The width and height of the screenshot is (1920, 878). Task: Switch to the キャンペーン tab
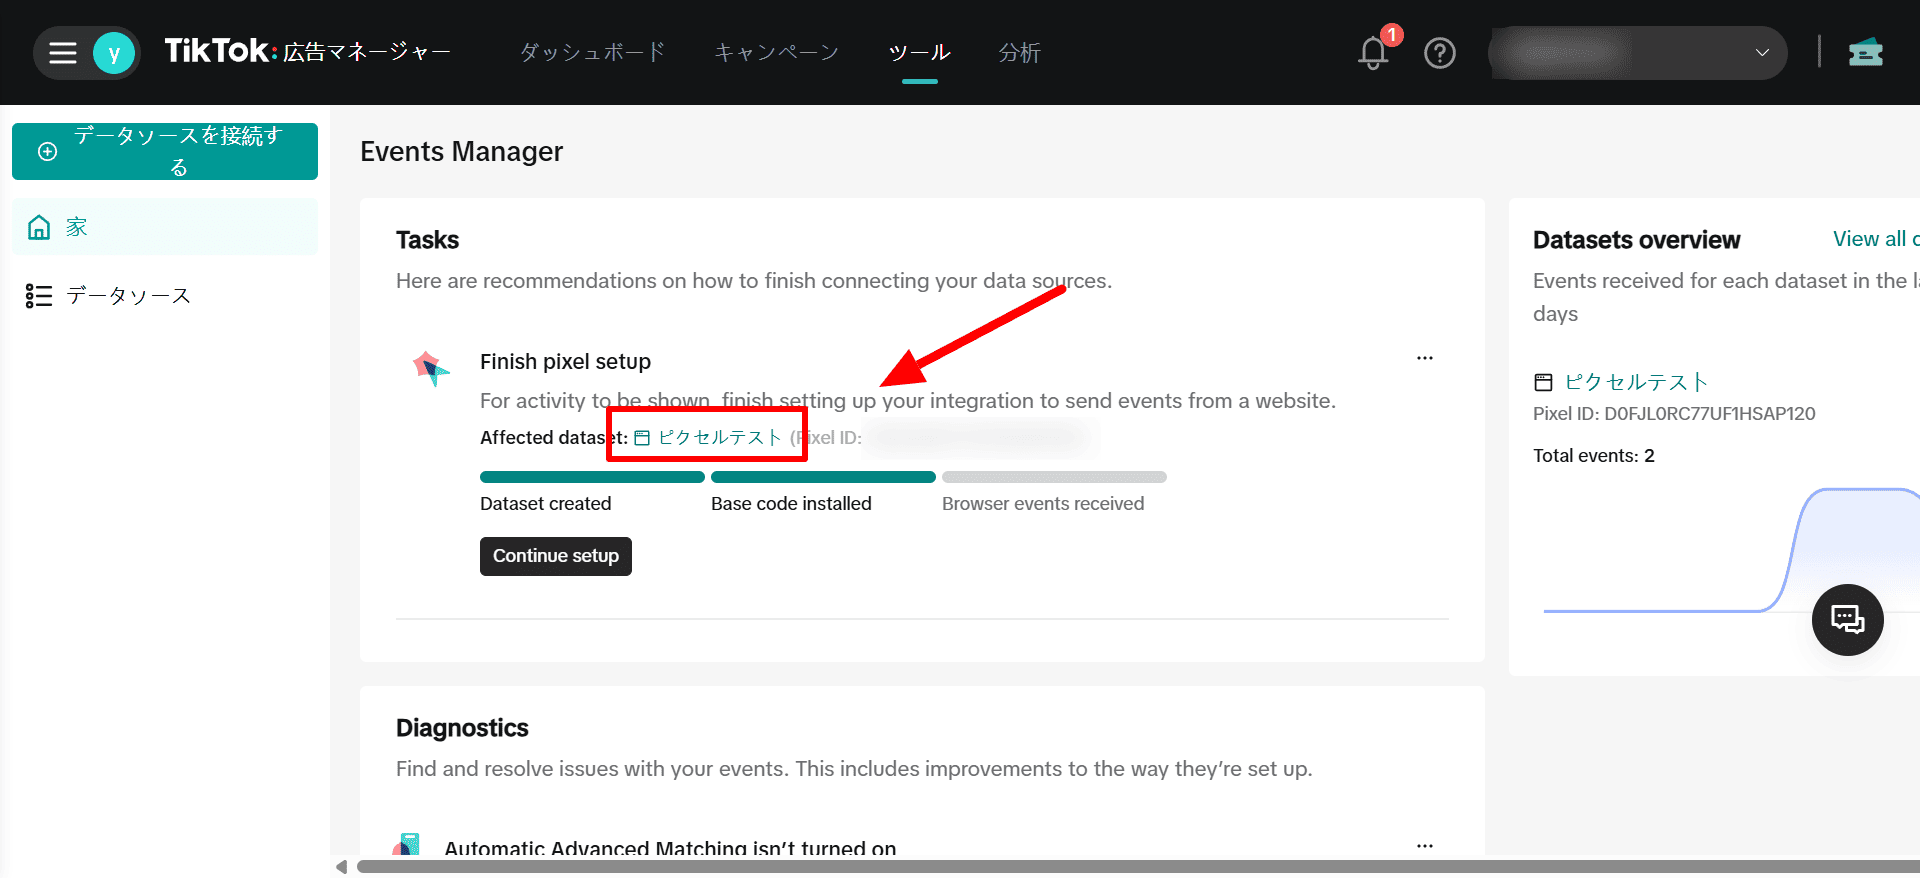pos(776,53)
